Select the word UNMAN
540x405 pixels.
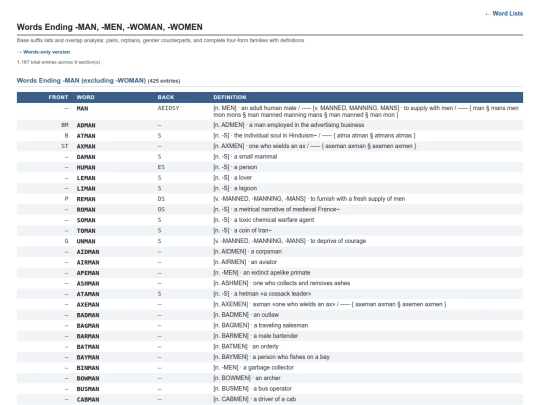pyautogui.click(x=86, y=241)
